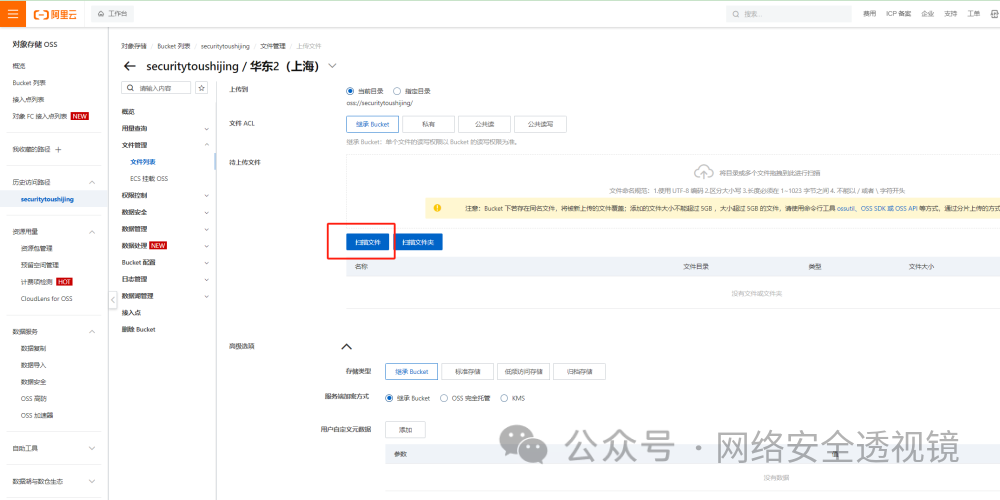Open ECS 挂载 OSS menu item
The height and width of the screenshot is (500, 1000).
coord(149,179)
